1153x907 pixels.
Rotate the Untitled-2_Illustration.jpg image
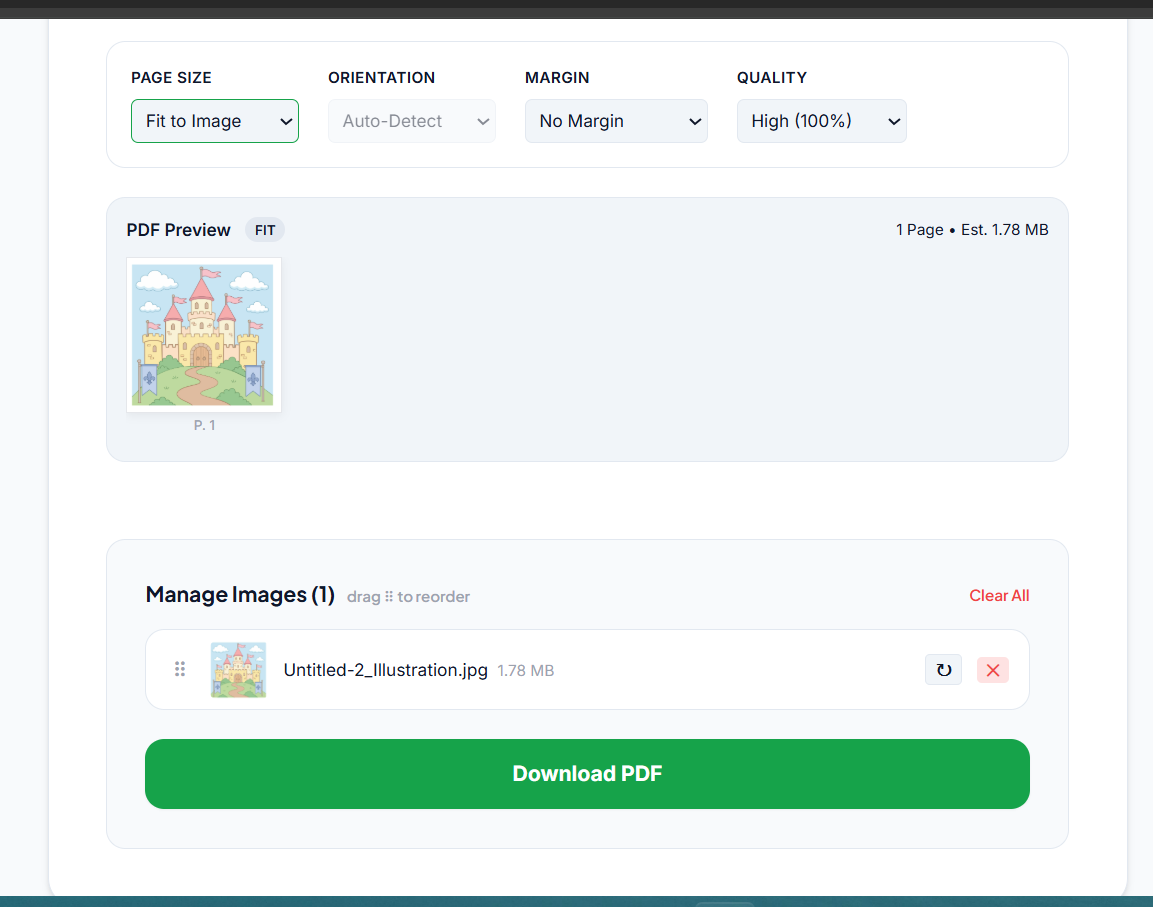pyautogui.click(x=943, y=670)
